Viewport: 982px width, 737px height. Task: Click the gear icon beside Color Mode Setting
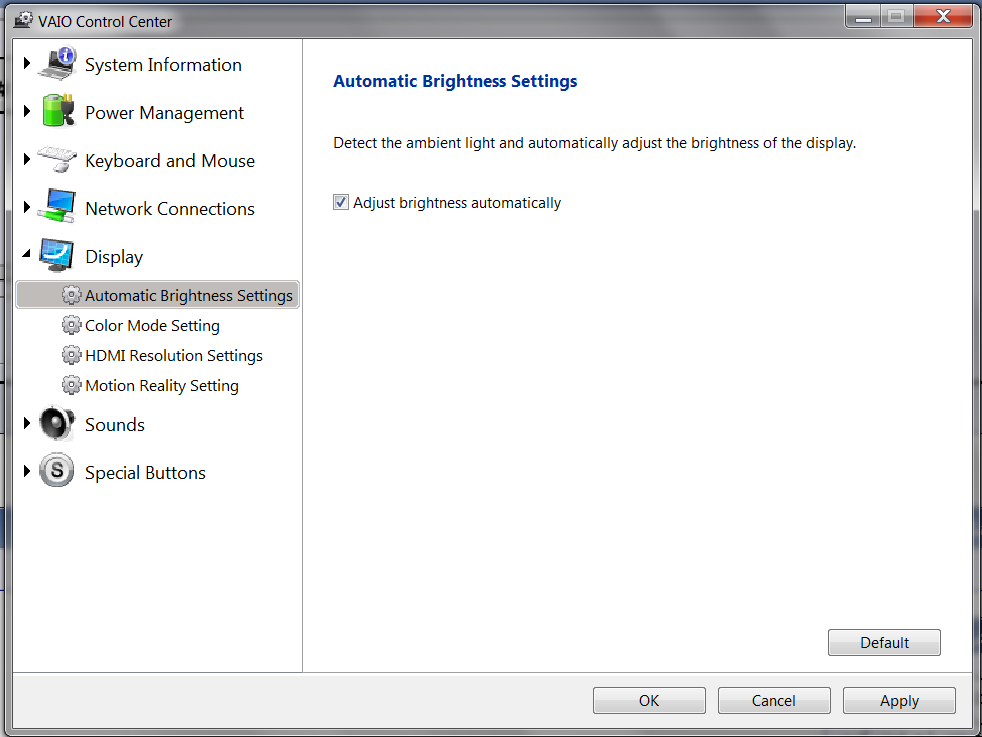coord(71,325)
